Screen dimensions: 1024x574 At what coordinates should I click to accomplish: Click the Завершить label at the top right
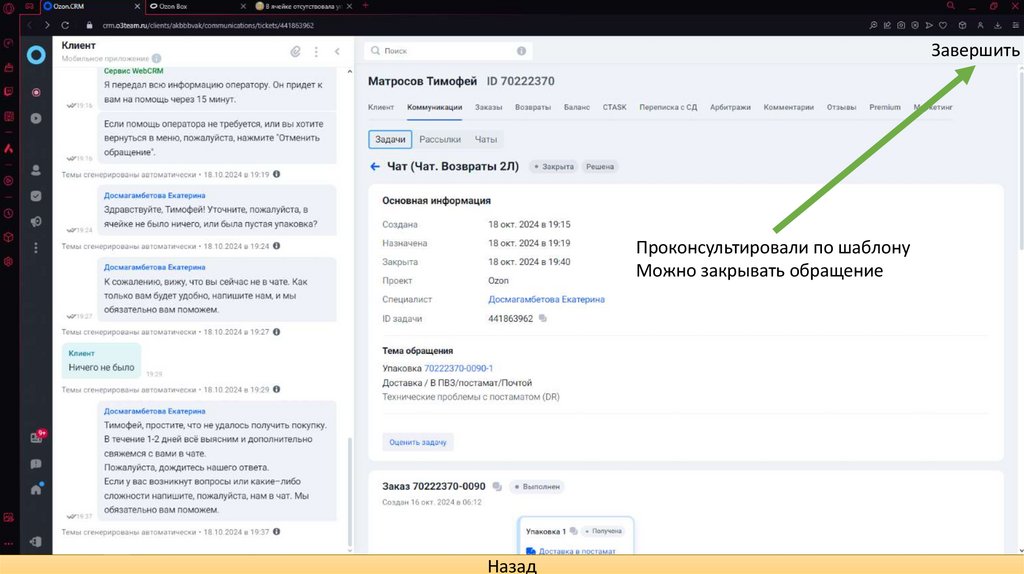(975, 50)
